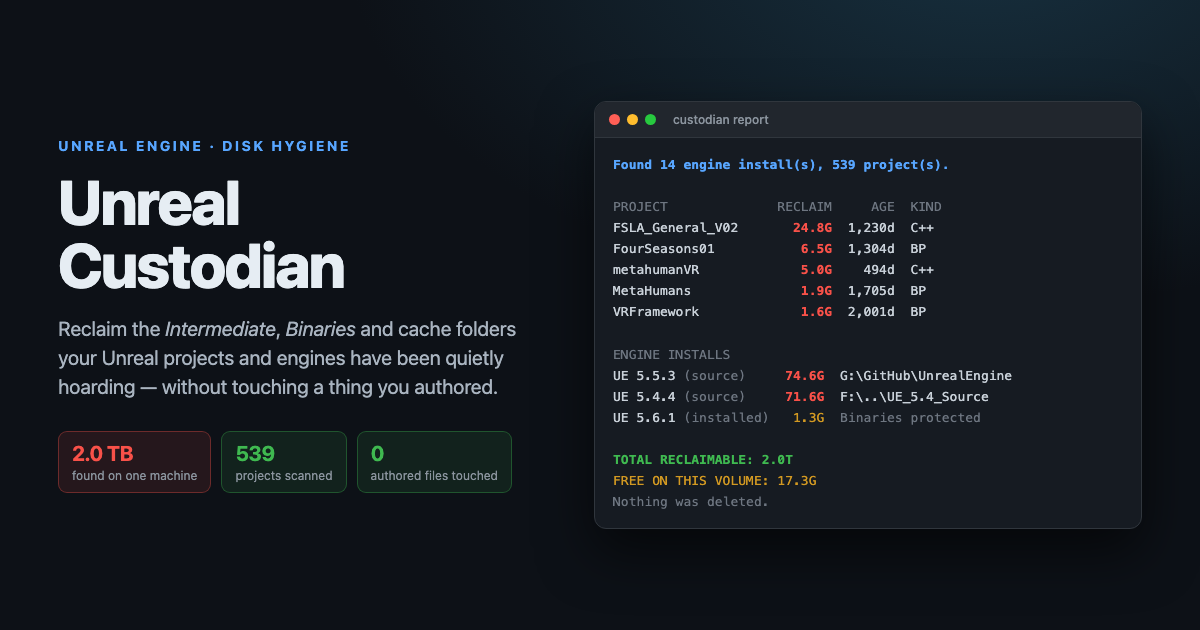Click the 'ENGINE INSTALLS' section label

[671, 355]
